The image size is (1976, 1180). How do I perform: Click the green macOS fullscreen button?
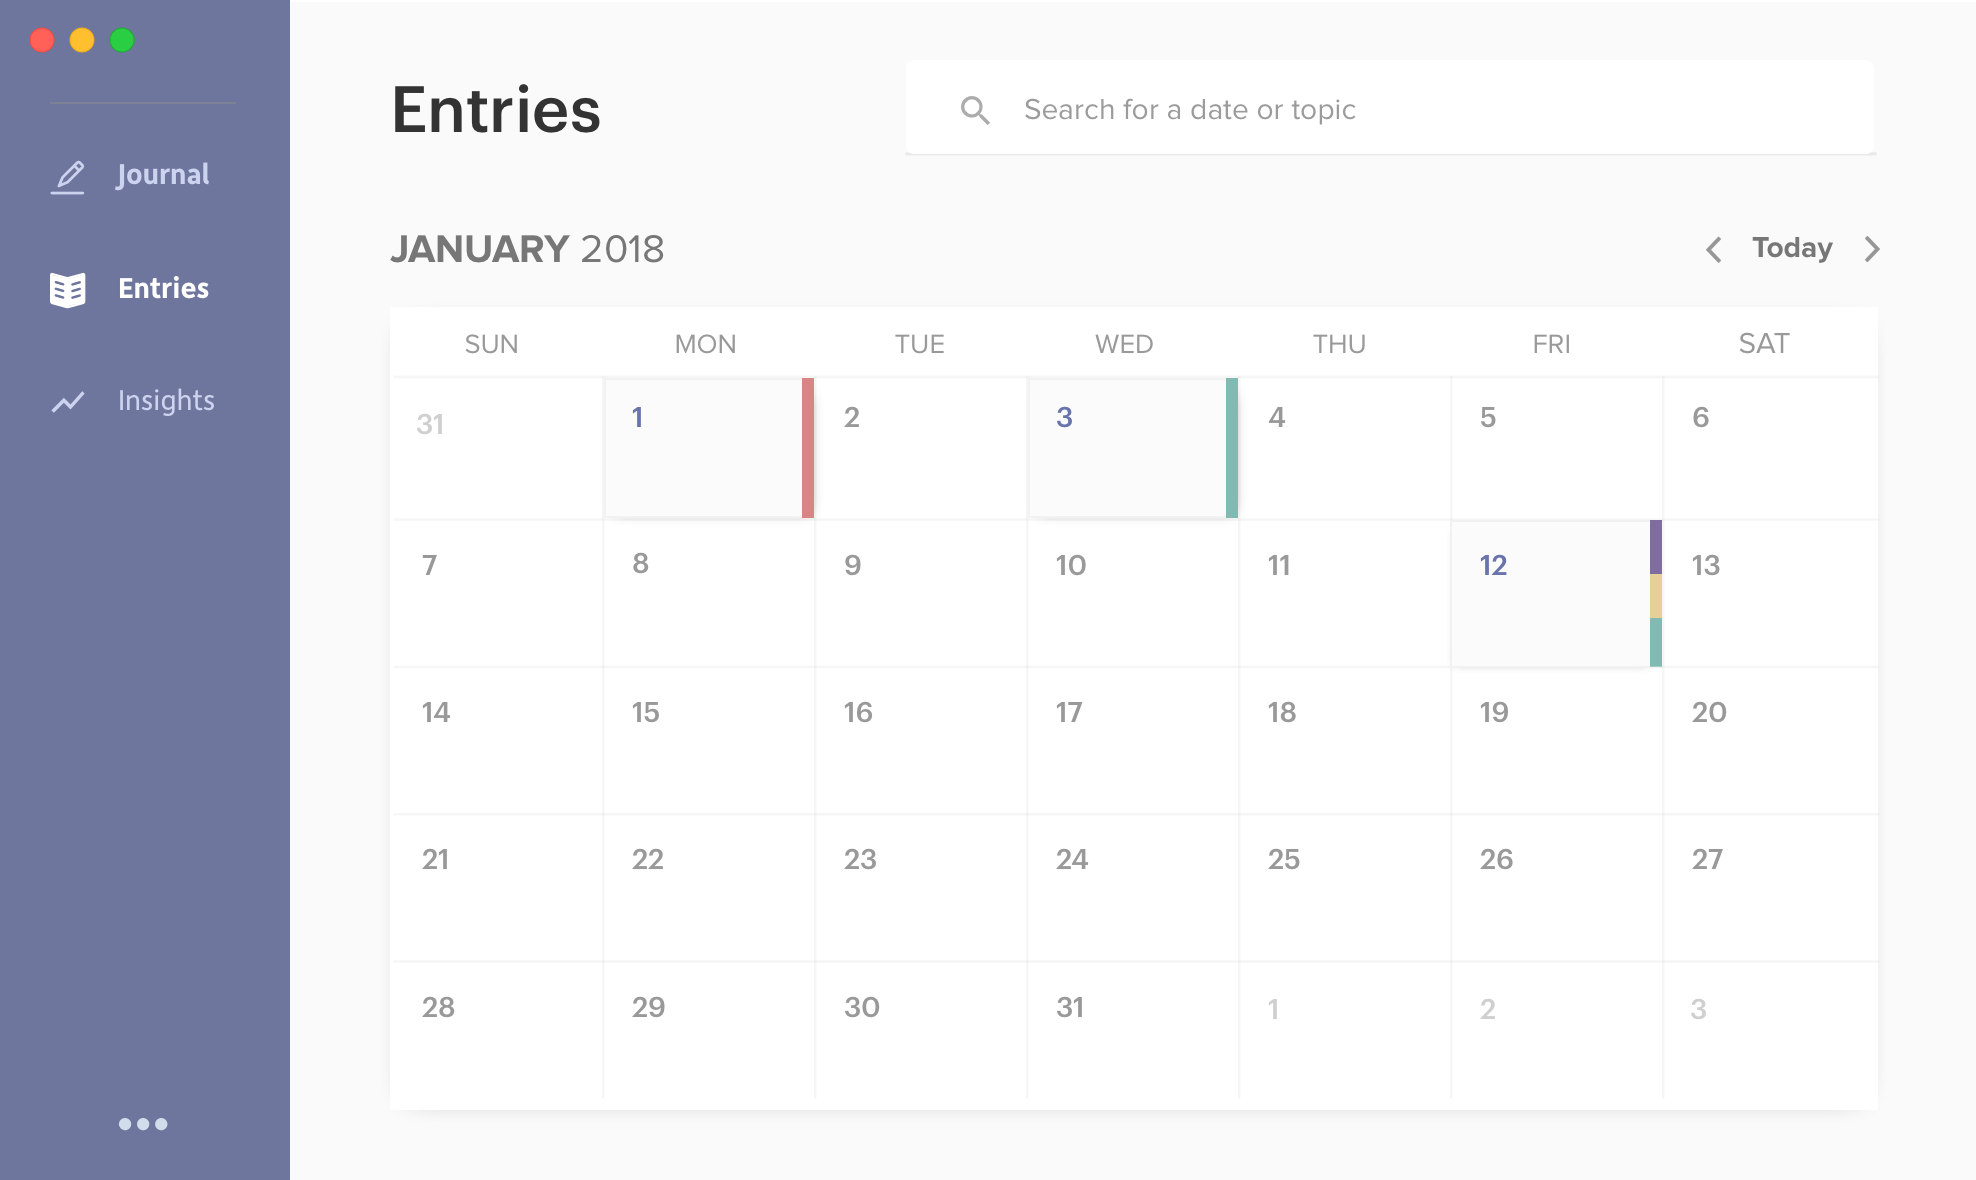(122, 40)
